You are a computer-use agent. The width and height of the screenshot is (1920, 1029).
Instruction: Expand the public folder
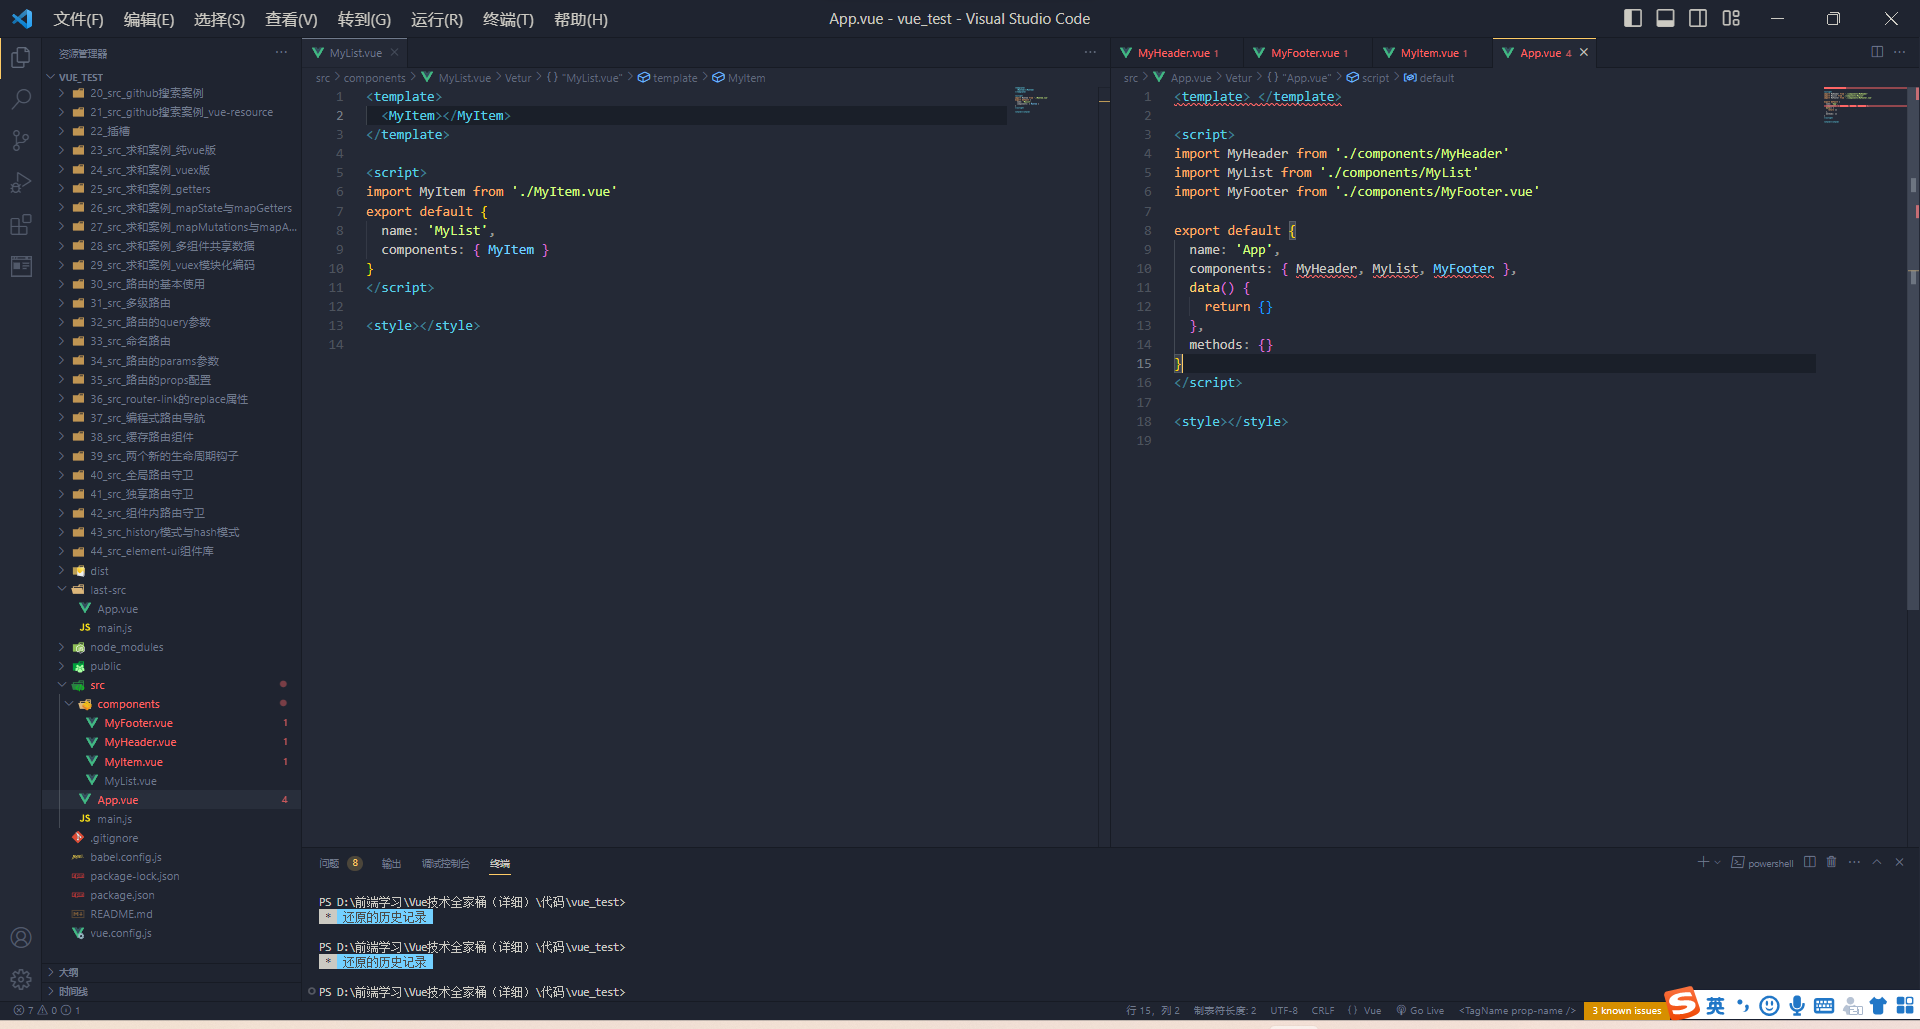(x=62, y=666)
